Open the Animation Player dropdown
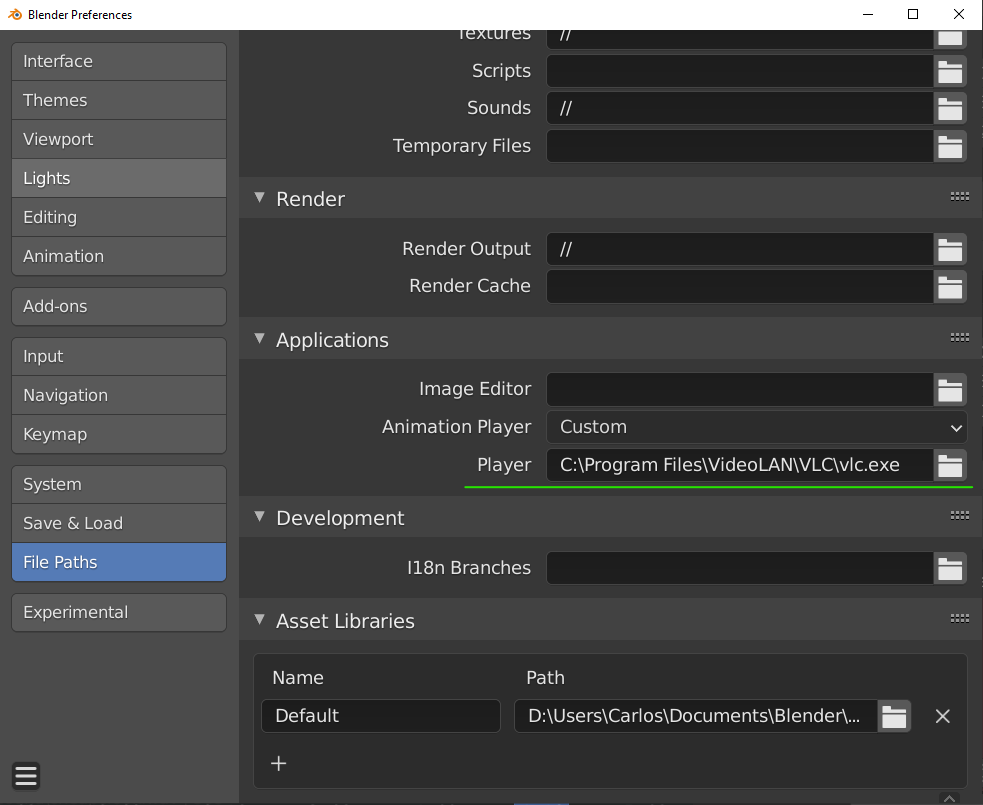This screenshot has height=805, width=983. (757, 427)
